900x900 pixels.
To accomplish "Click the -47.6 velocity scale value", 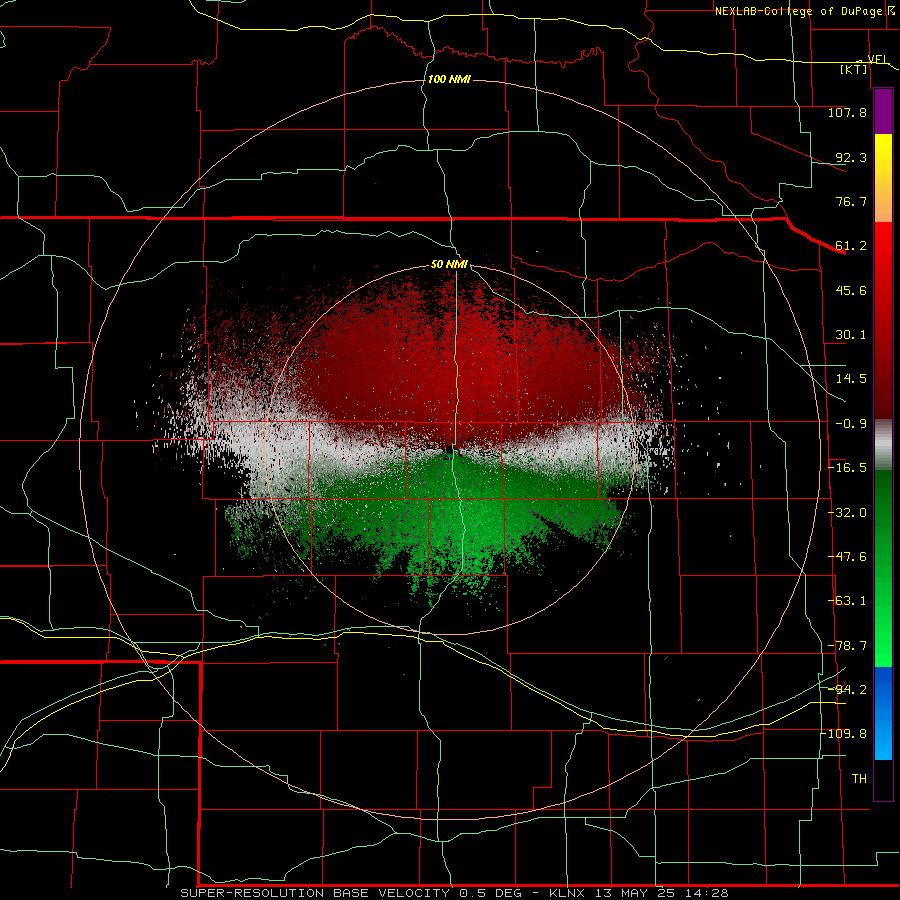I will (847, 557).
